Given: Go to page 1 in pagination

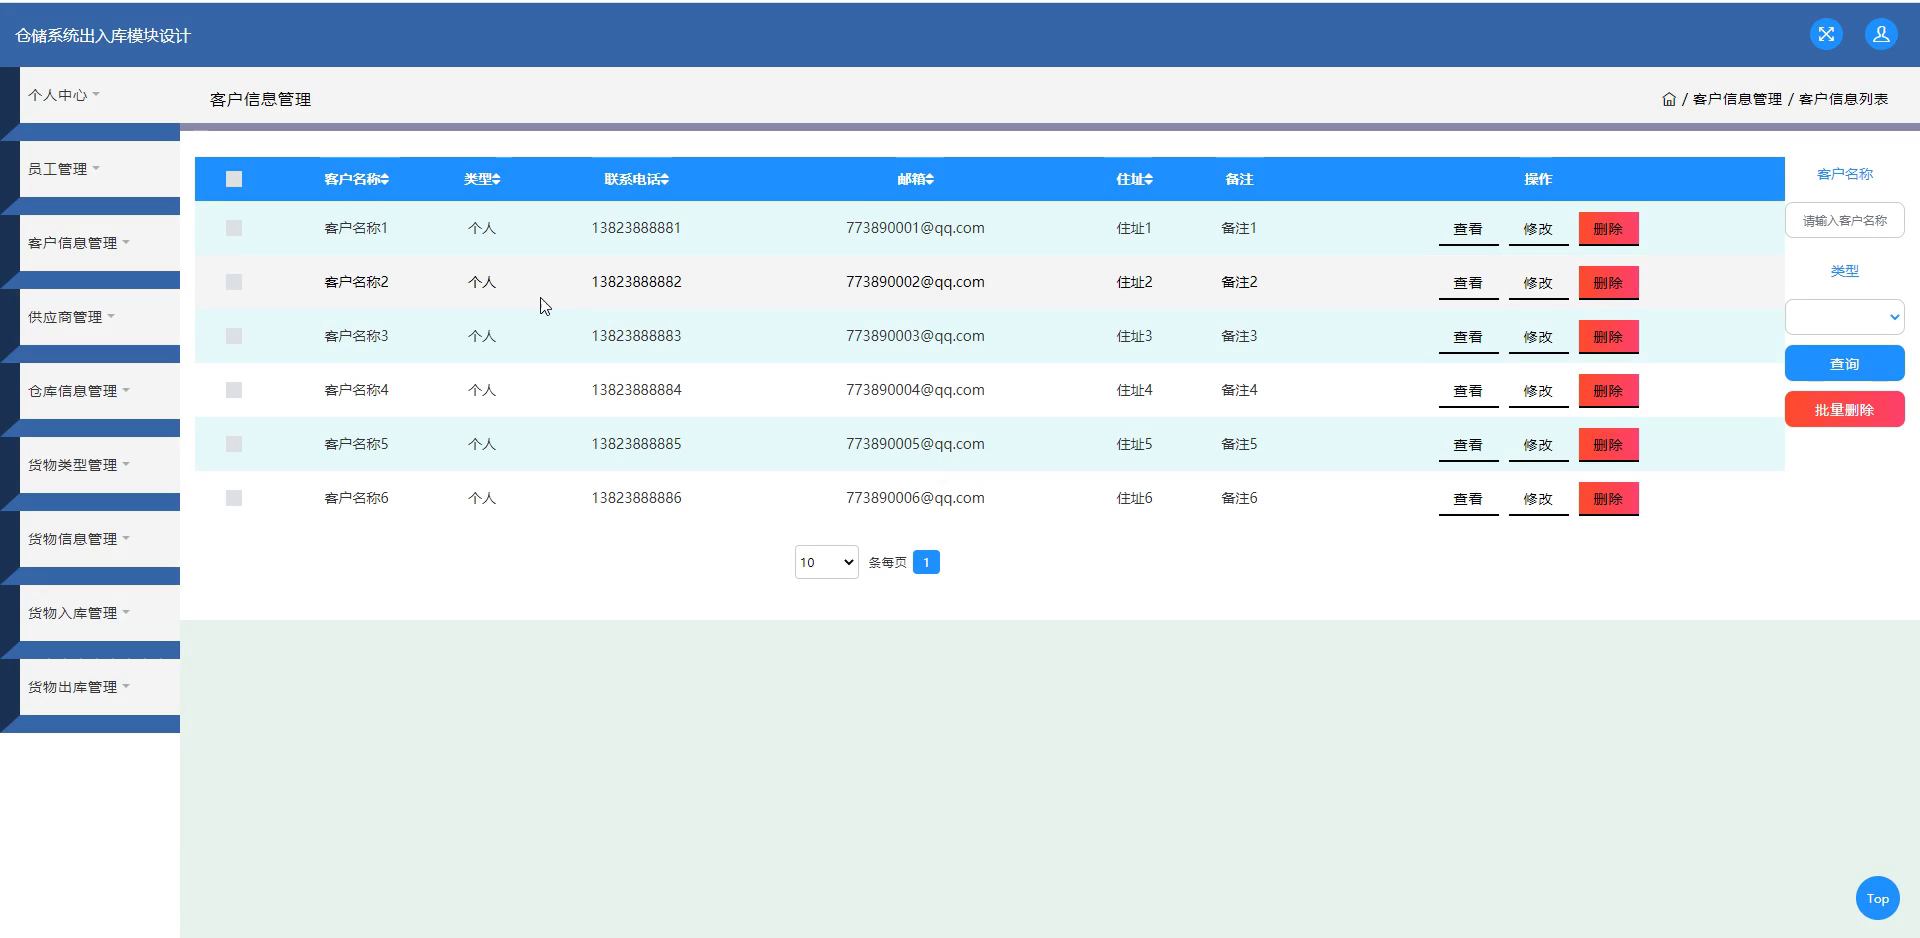Looking at the screenshot, I should 926,562.
